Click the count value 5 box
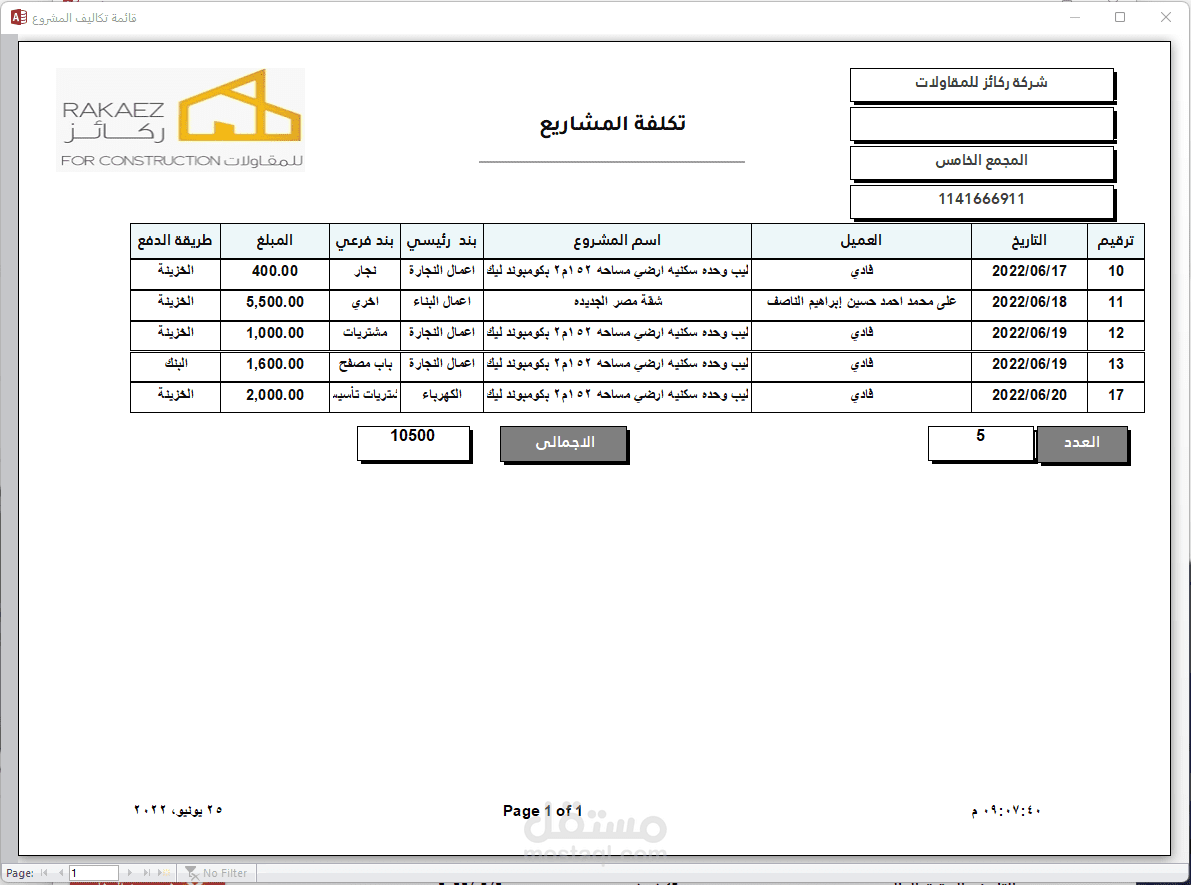 981,443
